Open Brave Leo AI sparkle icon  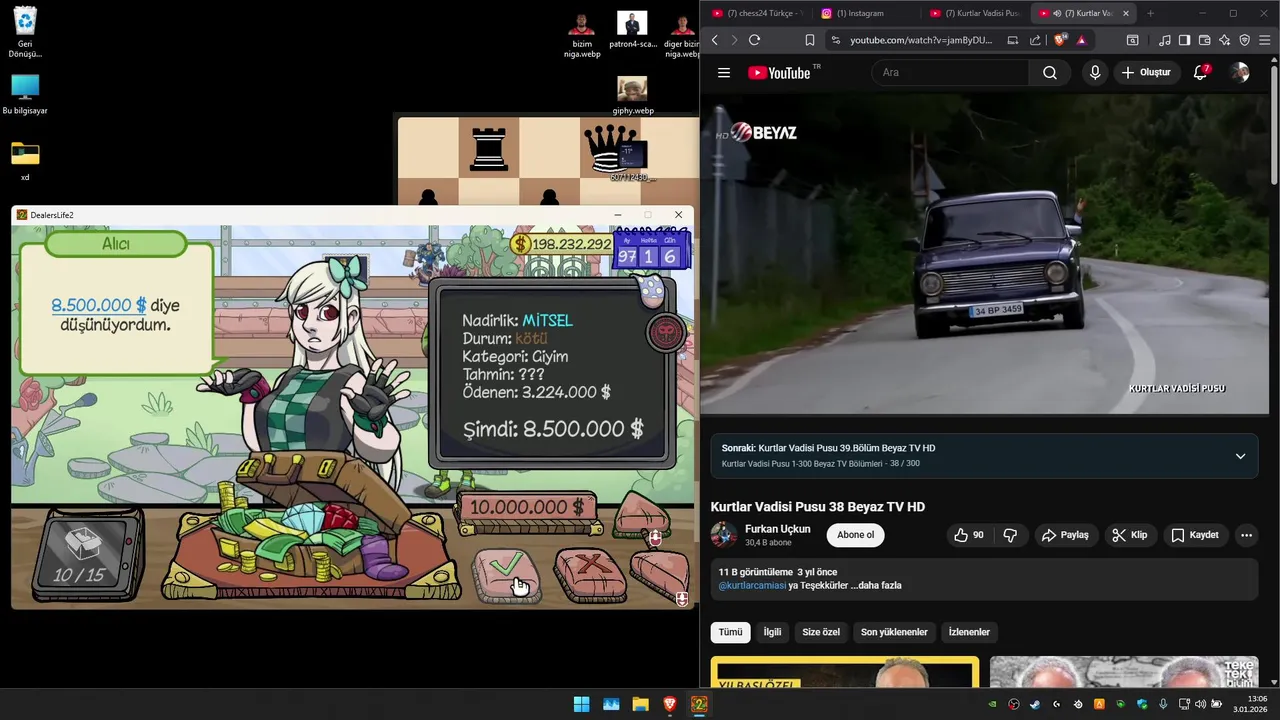click(x=1224, y=40)
